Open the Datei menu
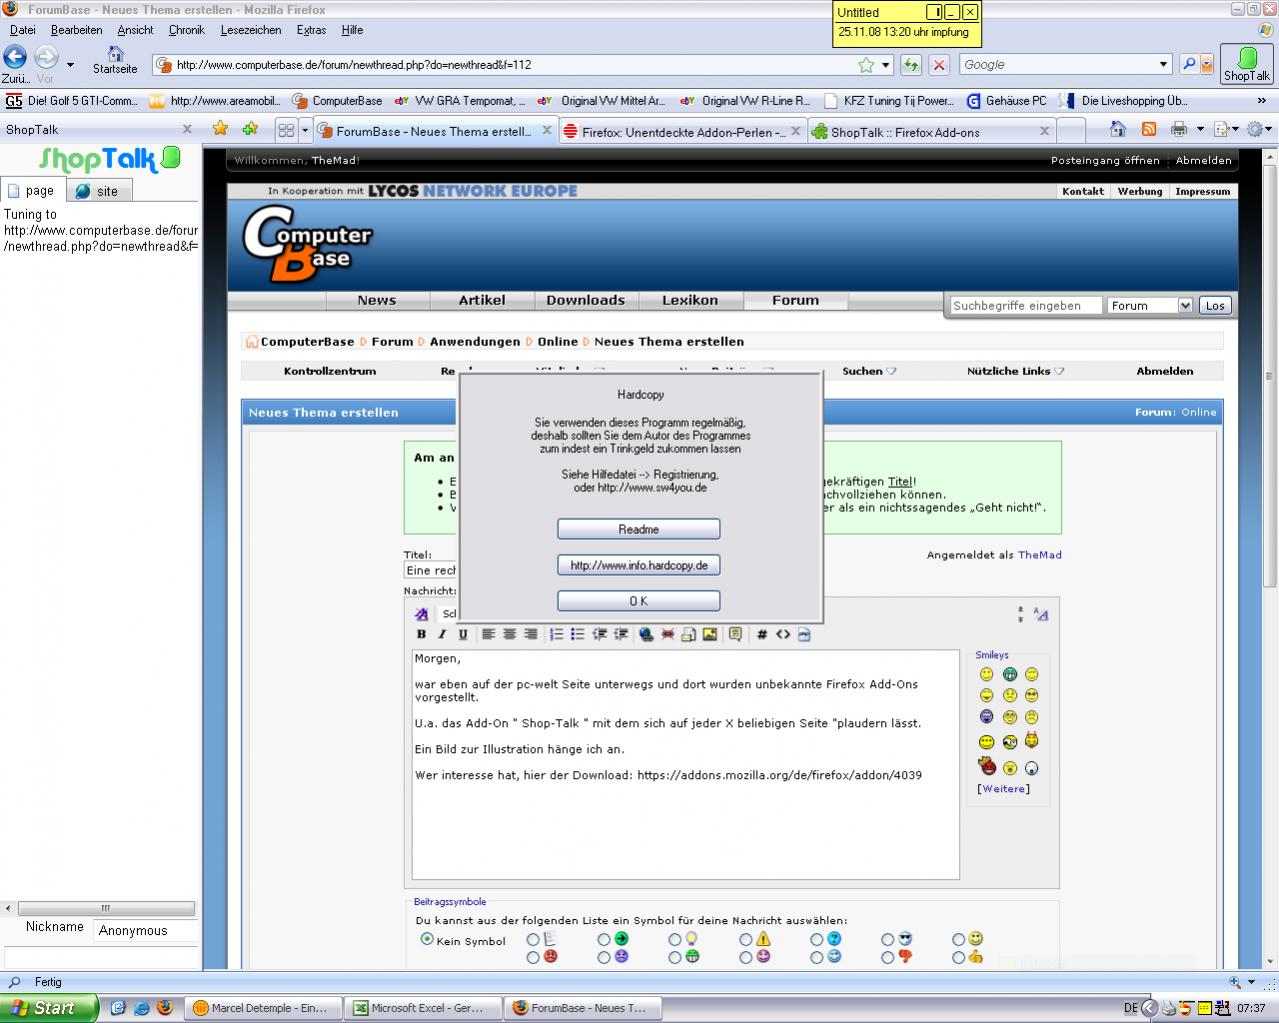 [x=23, y=30]
